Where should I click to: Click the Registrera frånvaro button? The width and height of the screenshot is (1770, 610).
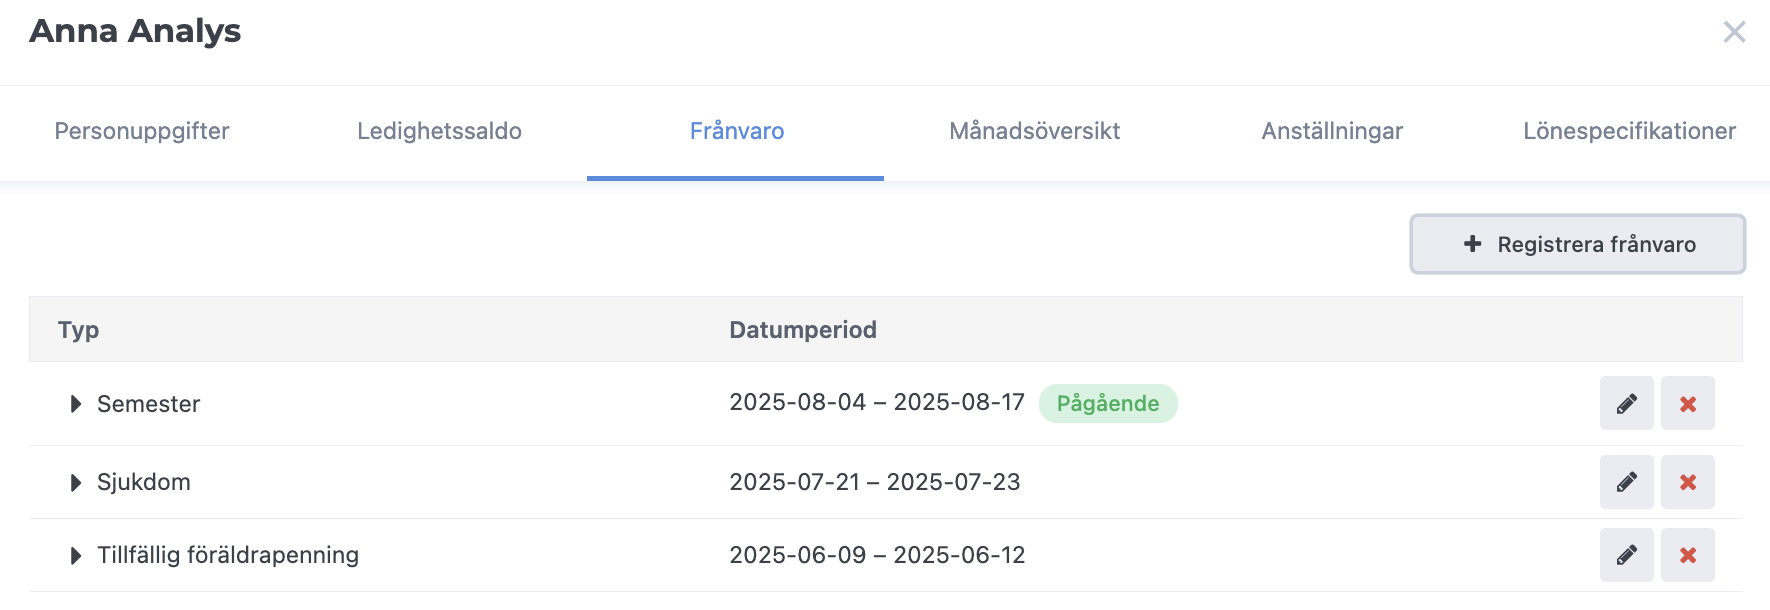coord(1578,244)
